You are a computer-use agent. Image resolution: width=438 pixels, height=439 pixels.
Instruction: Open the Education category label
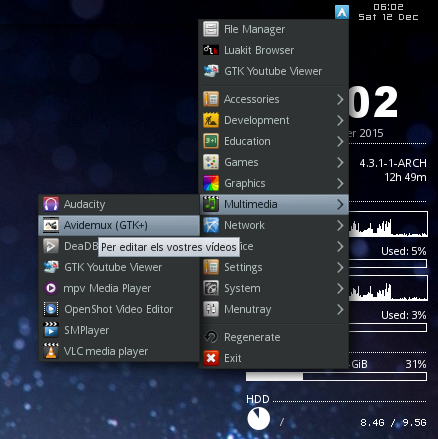(247, 141)
